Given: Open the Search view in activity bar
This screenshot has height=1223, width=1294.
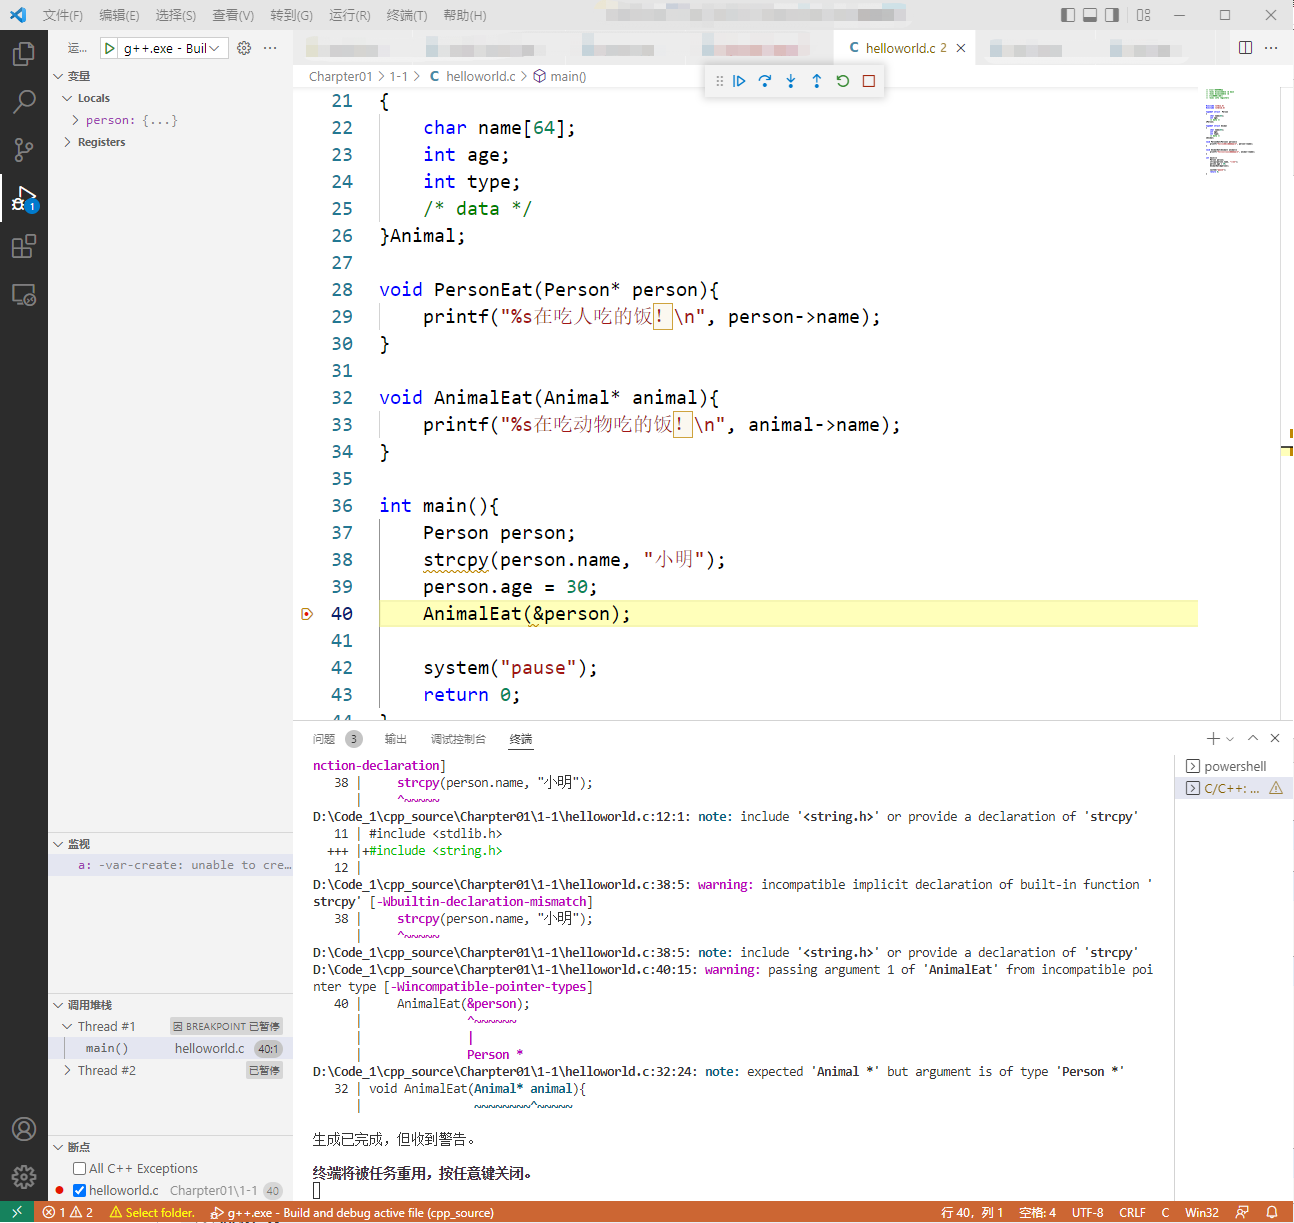Looking at the screenshot, I should 24,101.
